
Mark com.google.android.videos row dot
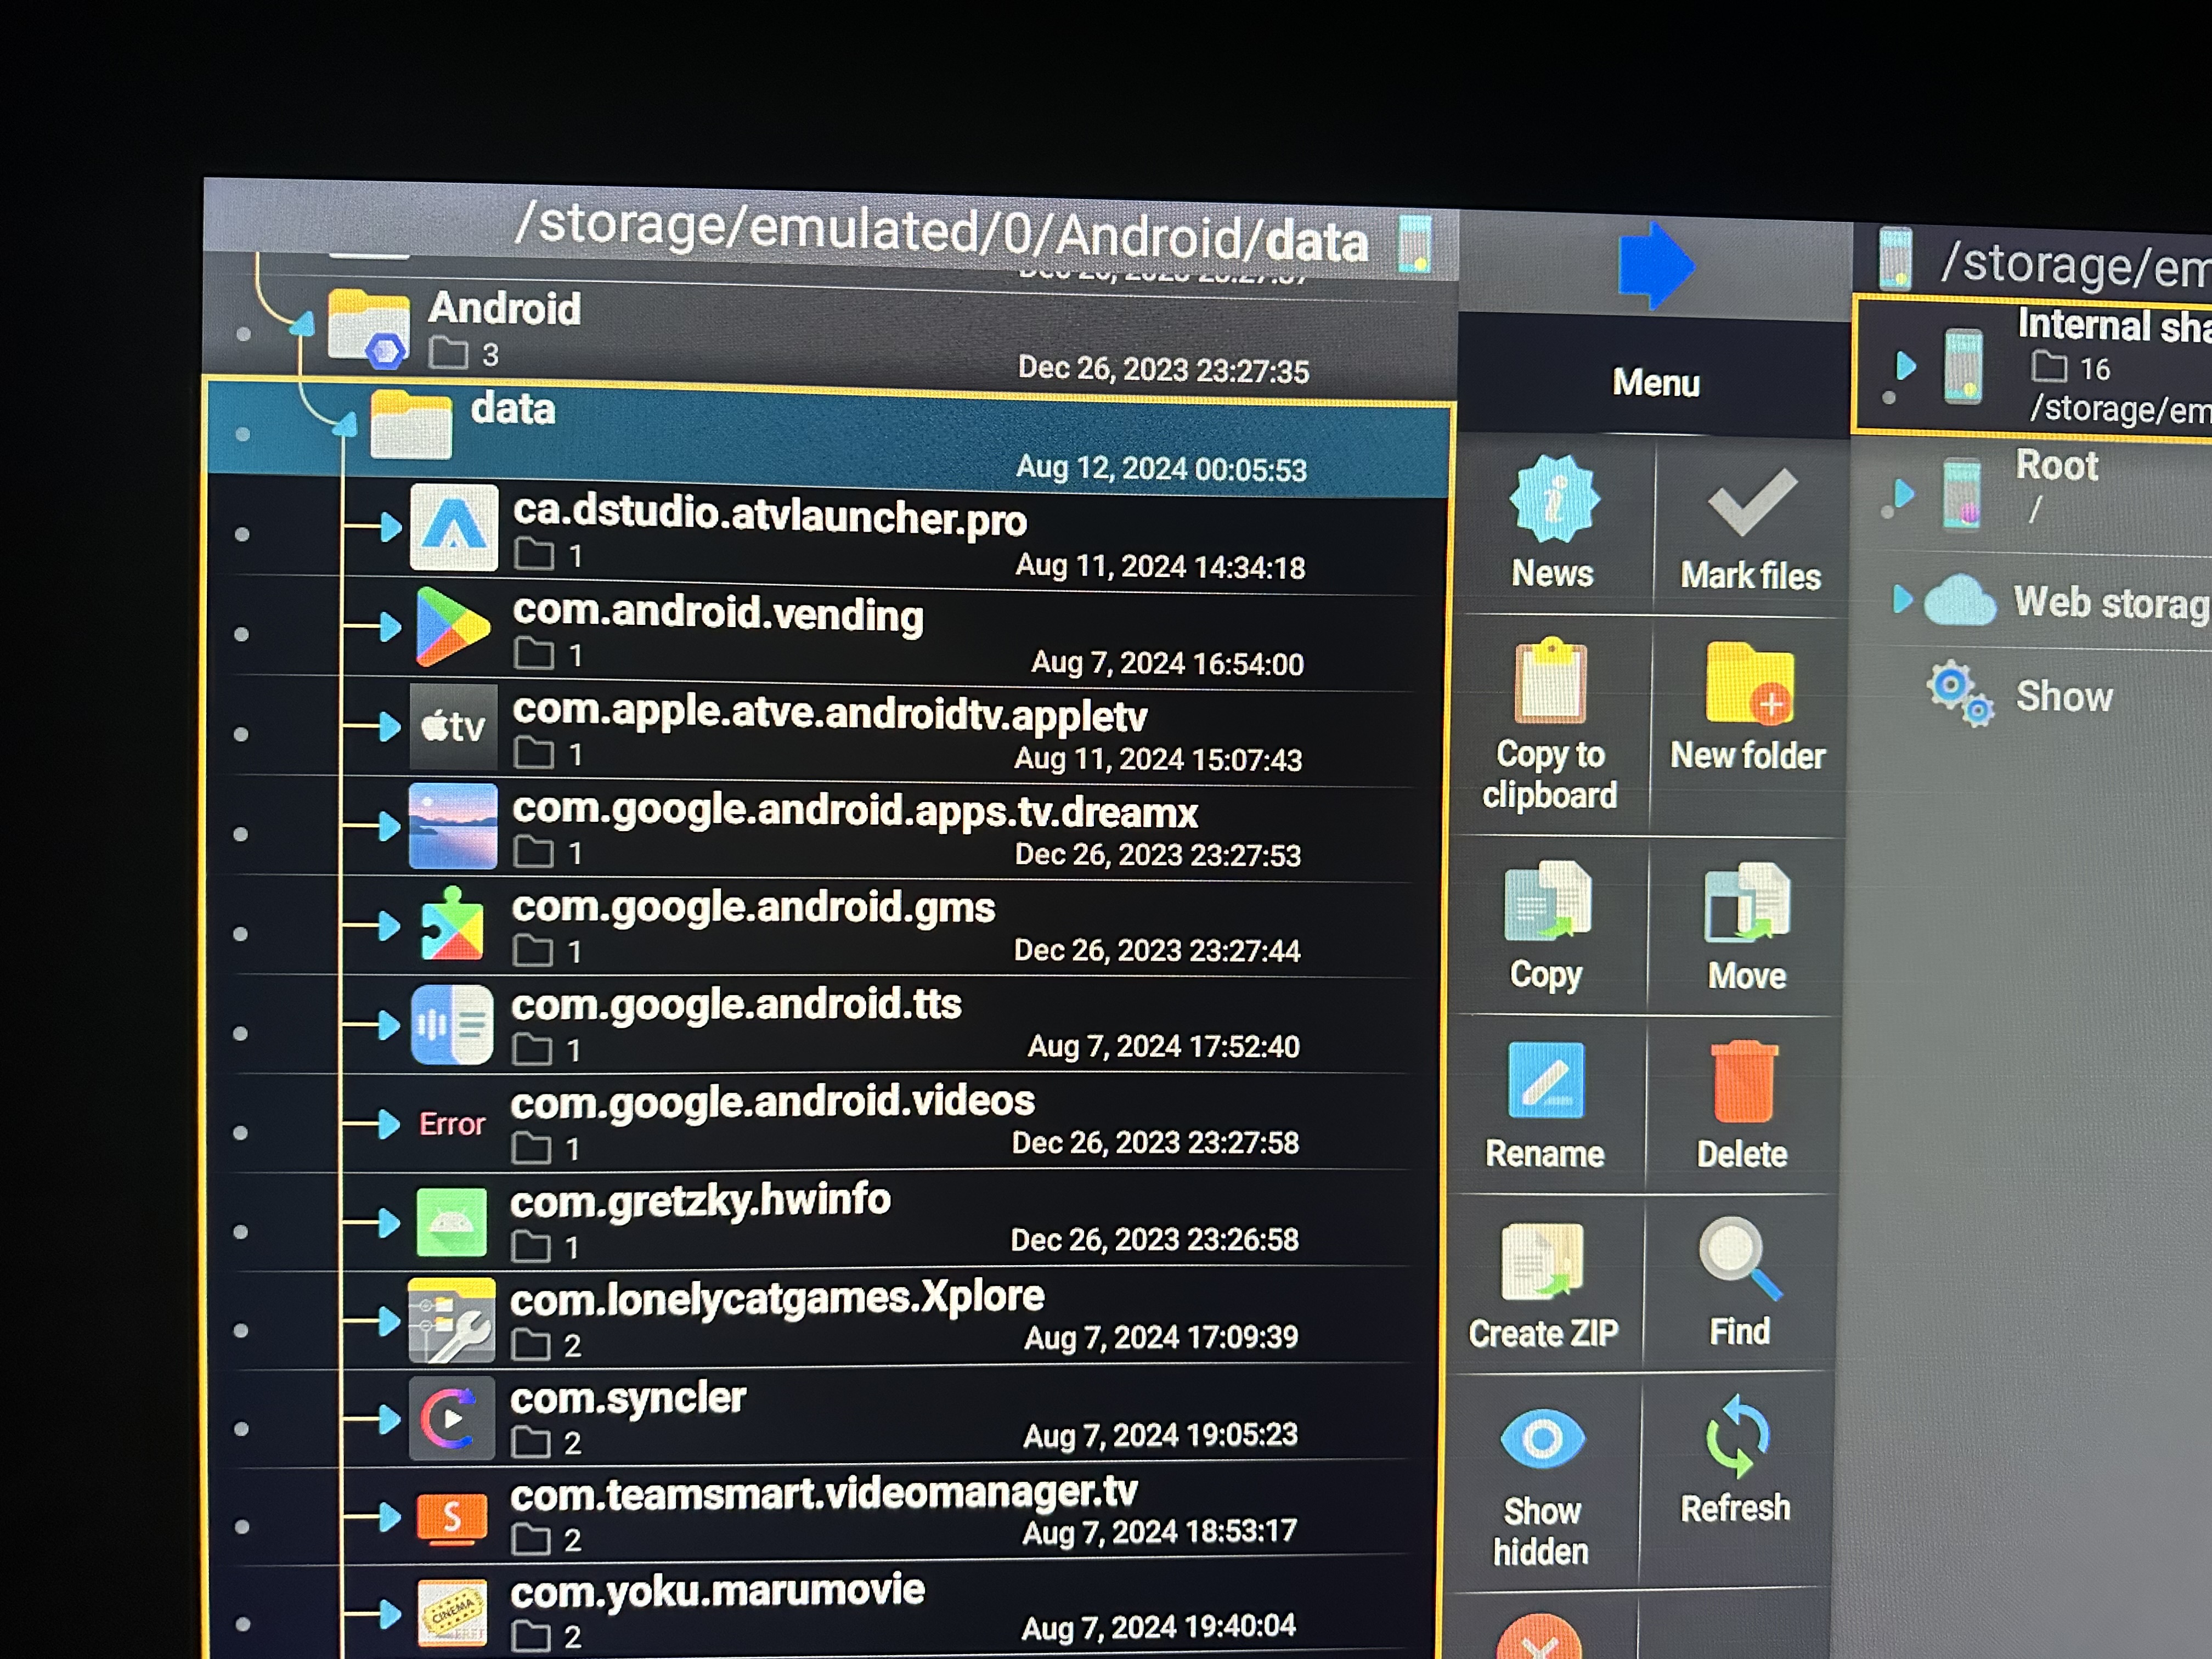[240, 1132]
